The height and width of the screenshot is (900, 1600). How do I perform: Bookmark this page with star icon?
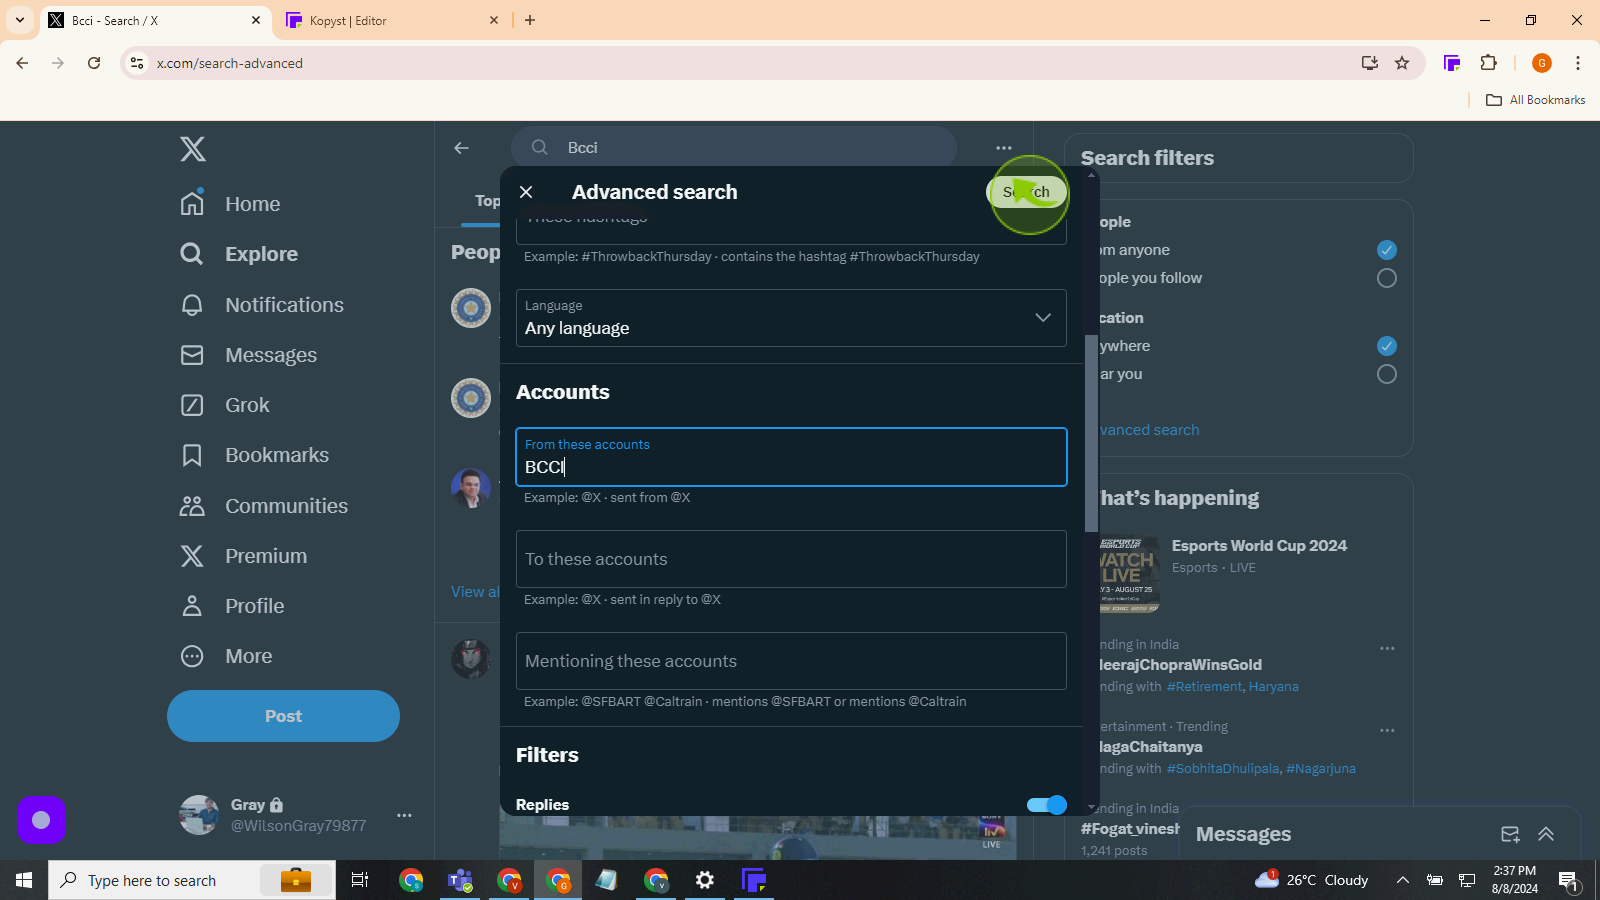coord(1402,63)
